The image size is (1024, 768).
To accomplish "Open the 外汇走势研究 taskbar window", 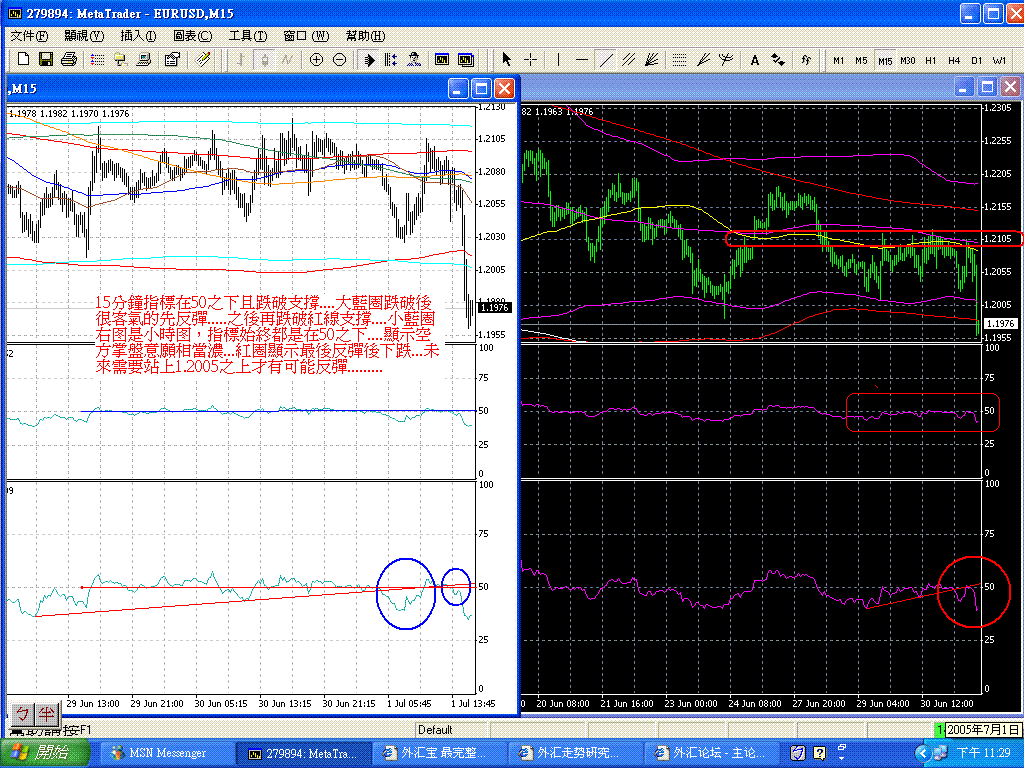I will point(575,754).
